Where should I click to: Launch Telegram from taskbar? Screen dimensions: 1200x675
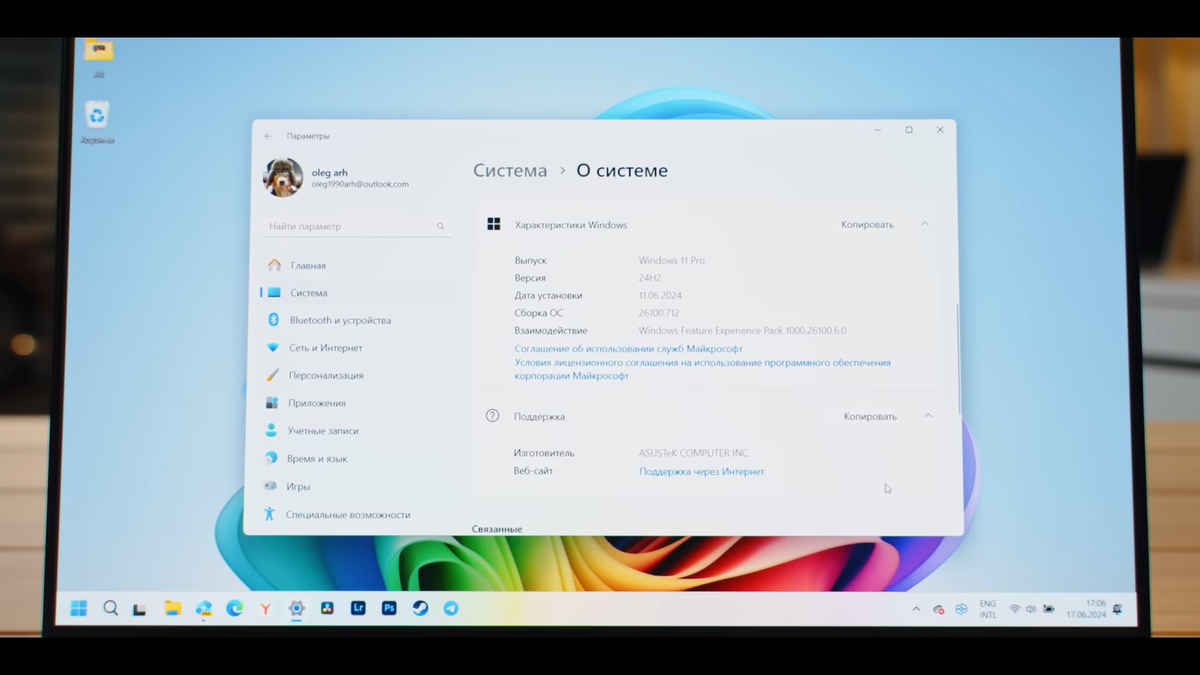pyautogui.click(x=451, y=608)
